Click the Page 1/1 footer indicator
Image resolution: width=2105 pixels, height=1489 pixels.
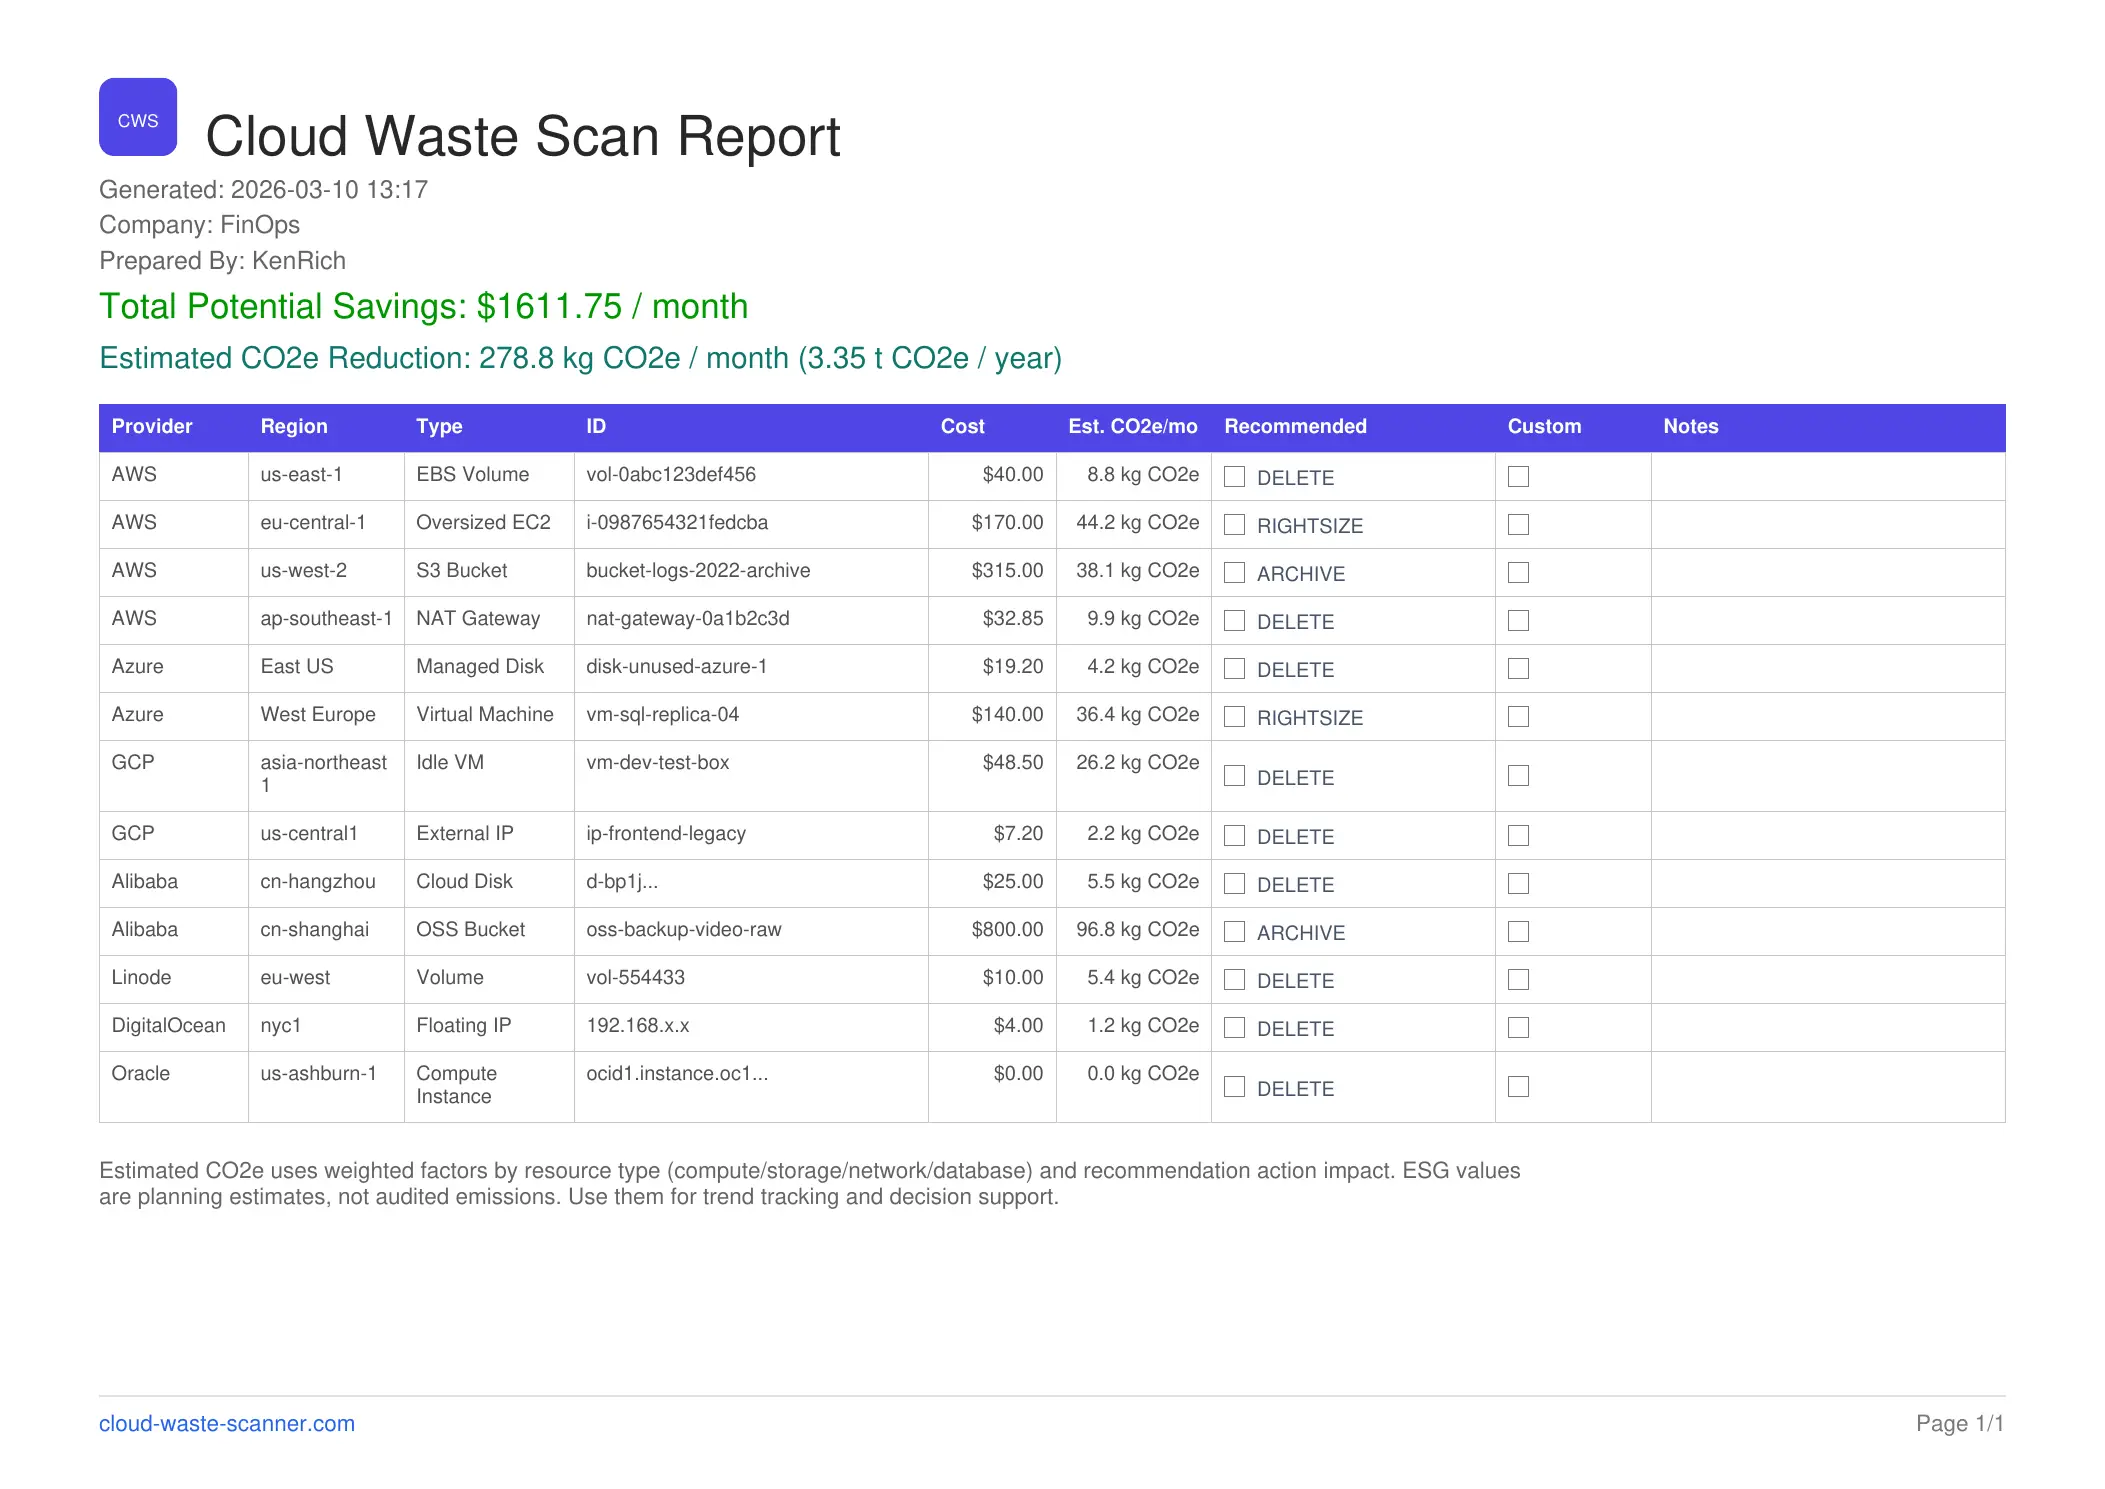(1960, 1423)
